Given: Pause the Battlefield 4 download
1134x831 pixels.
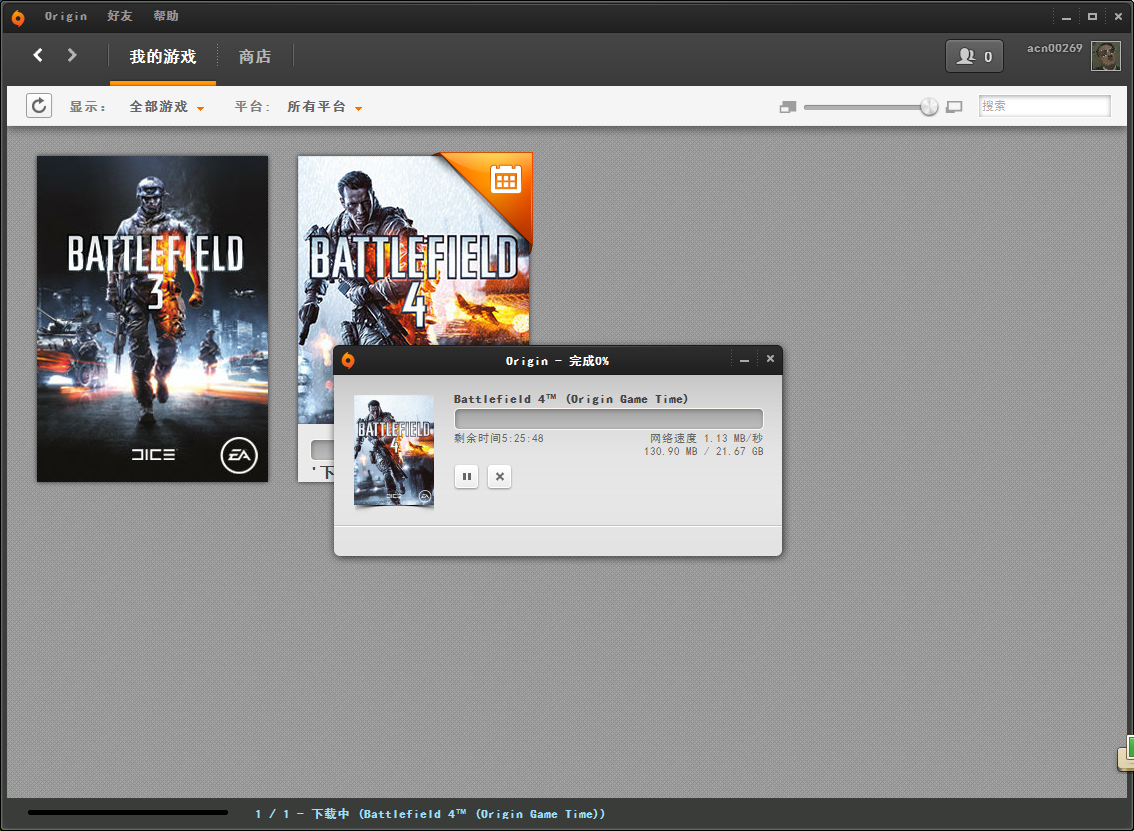Looking at the screenshot, I should coord(466,477).
